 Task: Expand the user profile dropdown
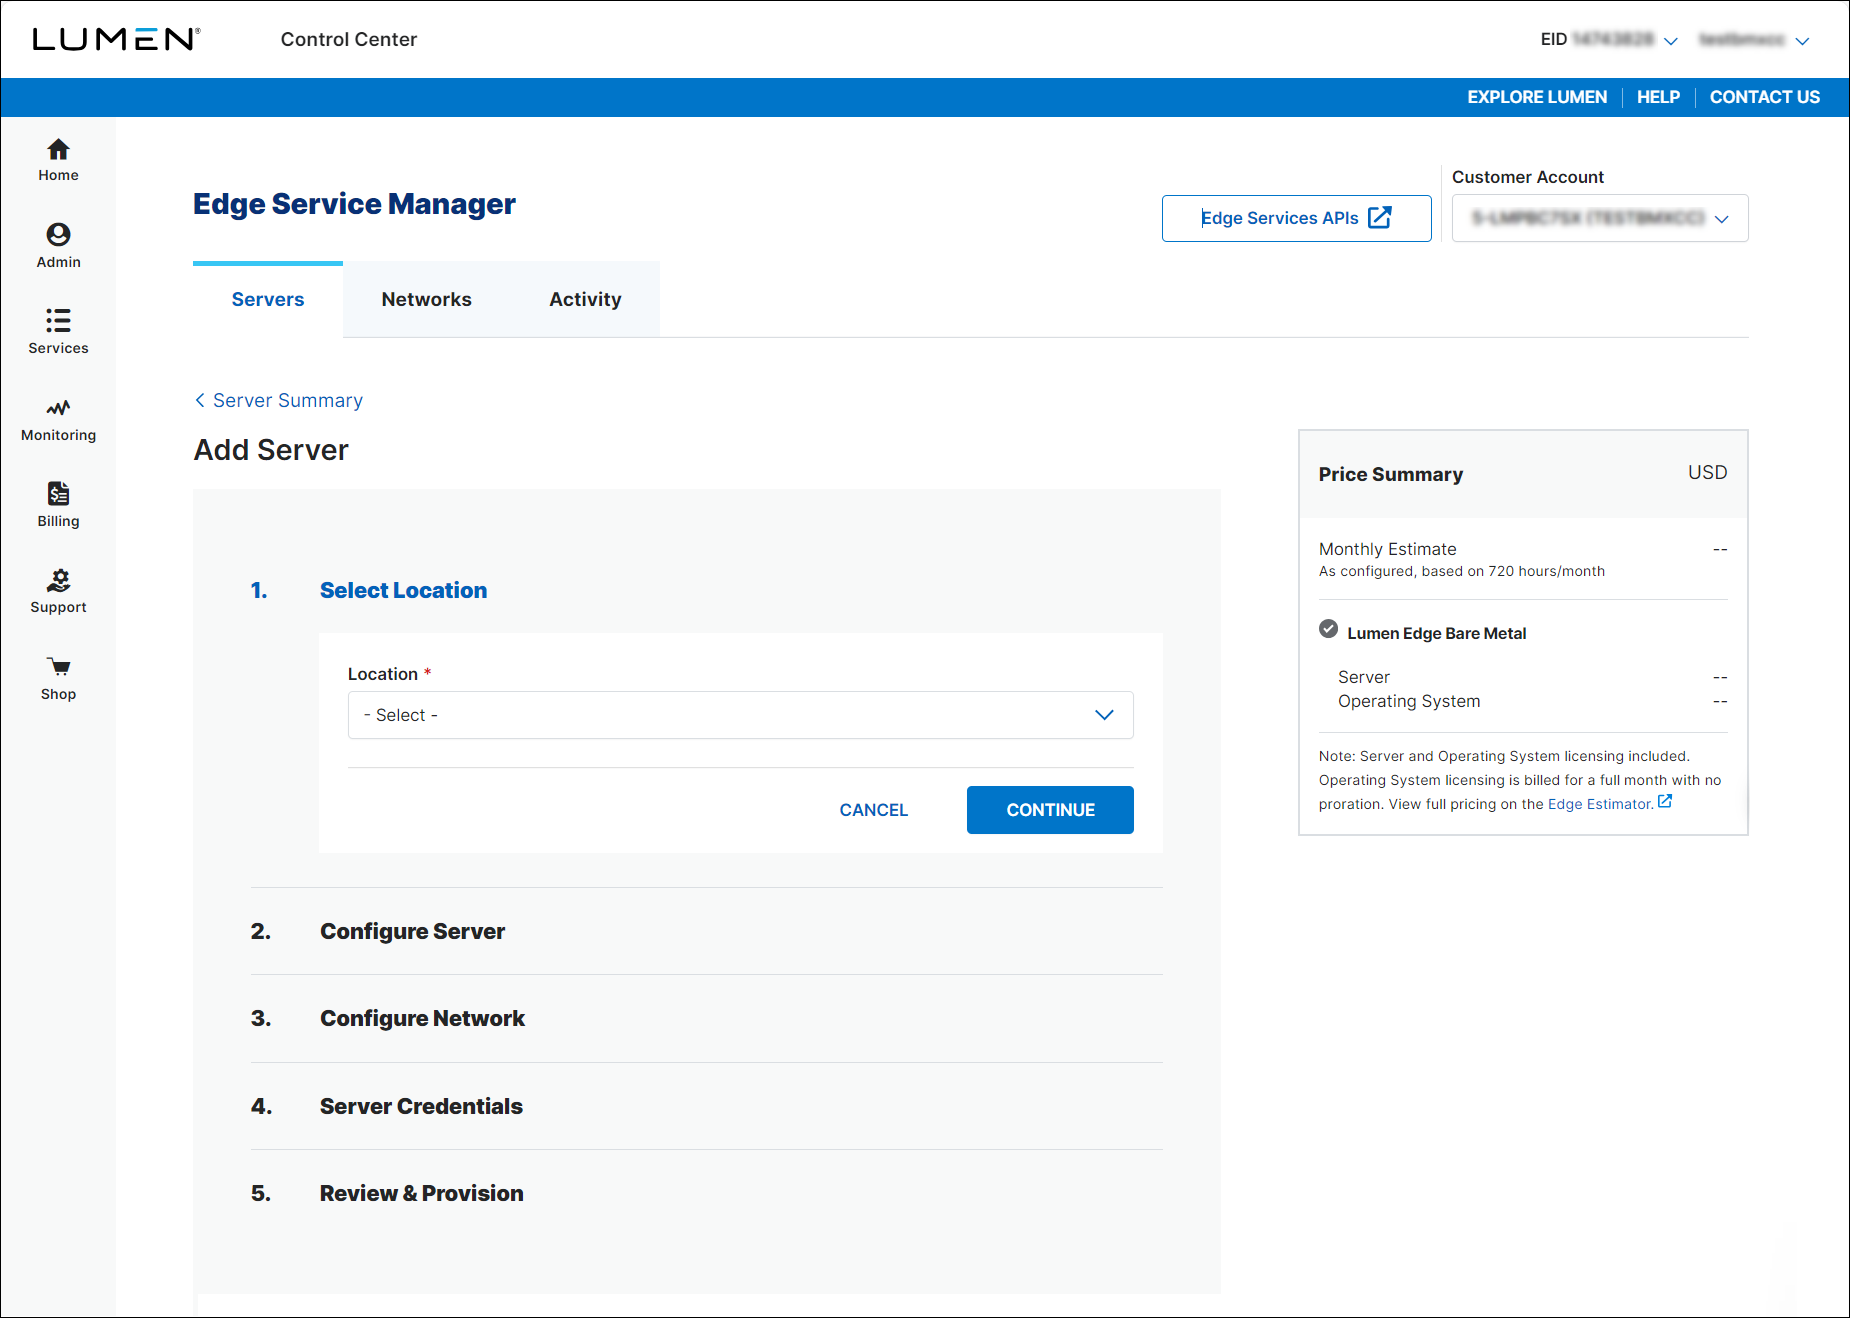[x=1802, y=41]
